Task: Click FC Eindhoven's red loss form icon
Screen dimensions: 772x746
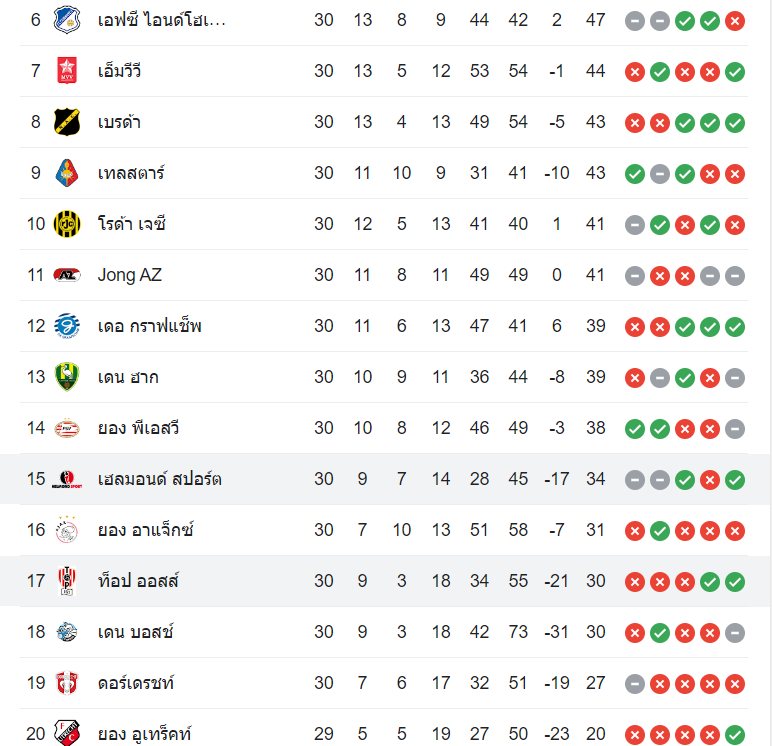Action: [x=735, y=20]
